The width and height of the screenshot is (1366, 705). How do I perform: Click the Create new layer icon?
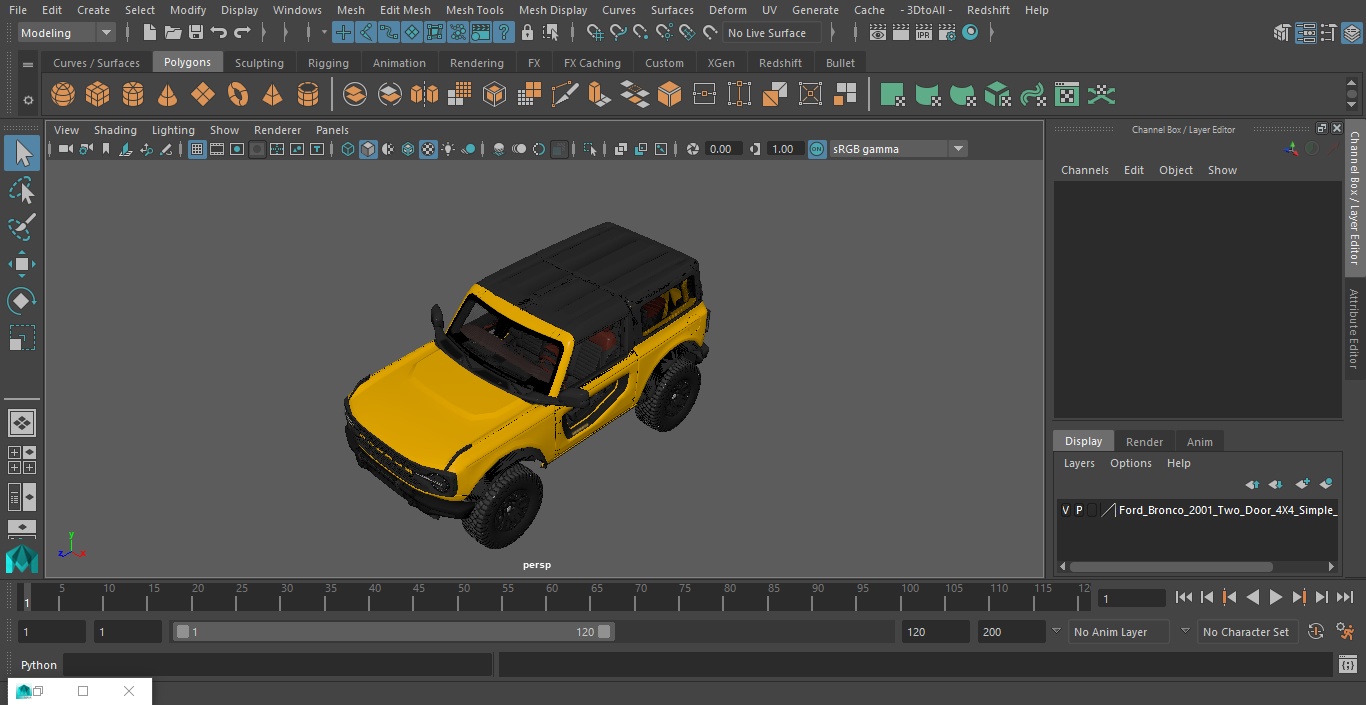tap(1302, 484)
